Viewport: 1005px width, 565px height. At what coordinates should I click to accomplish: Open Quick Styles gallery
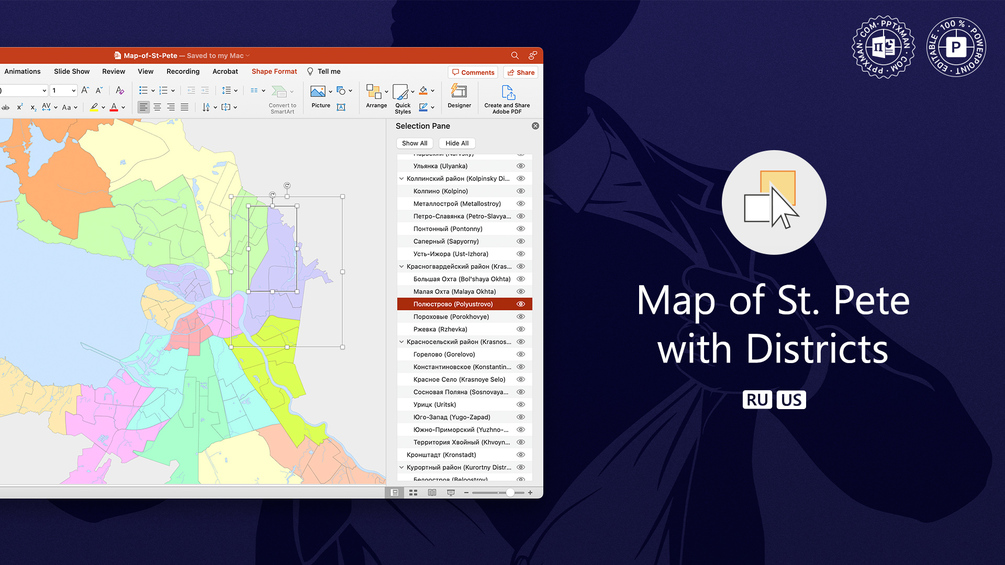coord(403,99)
